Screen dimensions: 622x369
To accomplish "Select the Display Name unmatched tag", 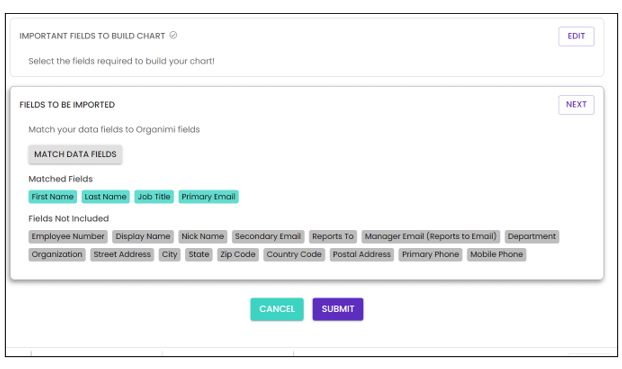I will tap(143, 236).
